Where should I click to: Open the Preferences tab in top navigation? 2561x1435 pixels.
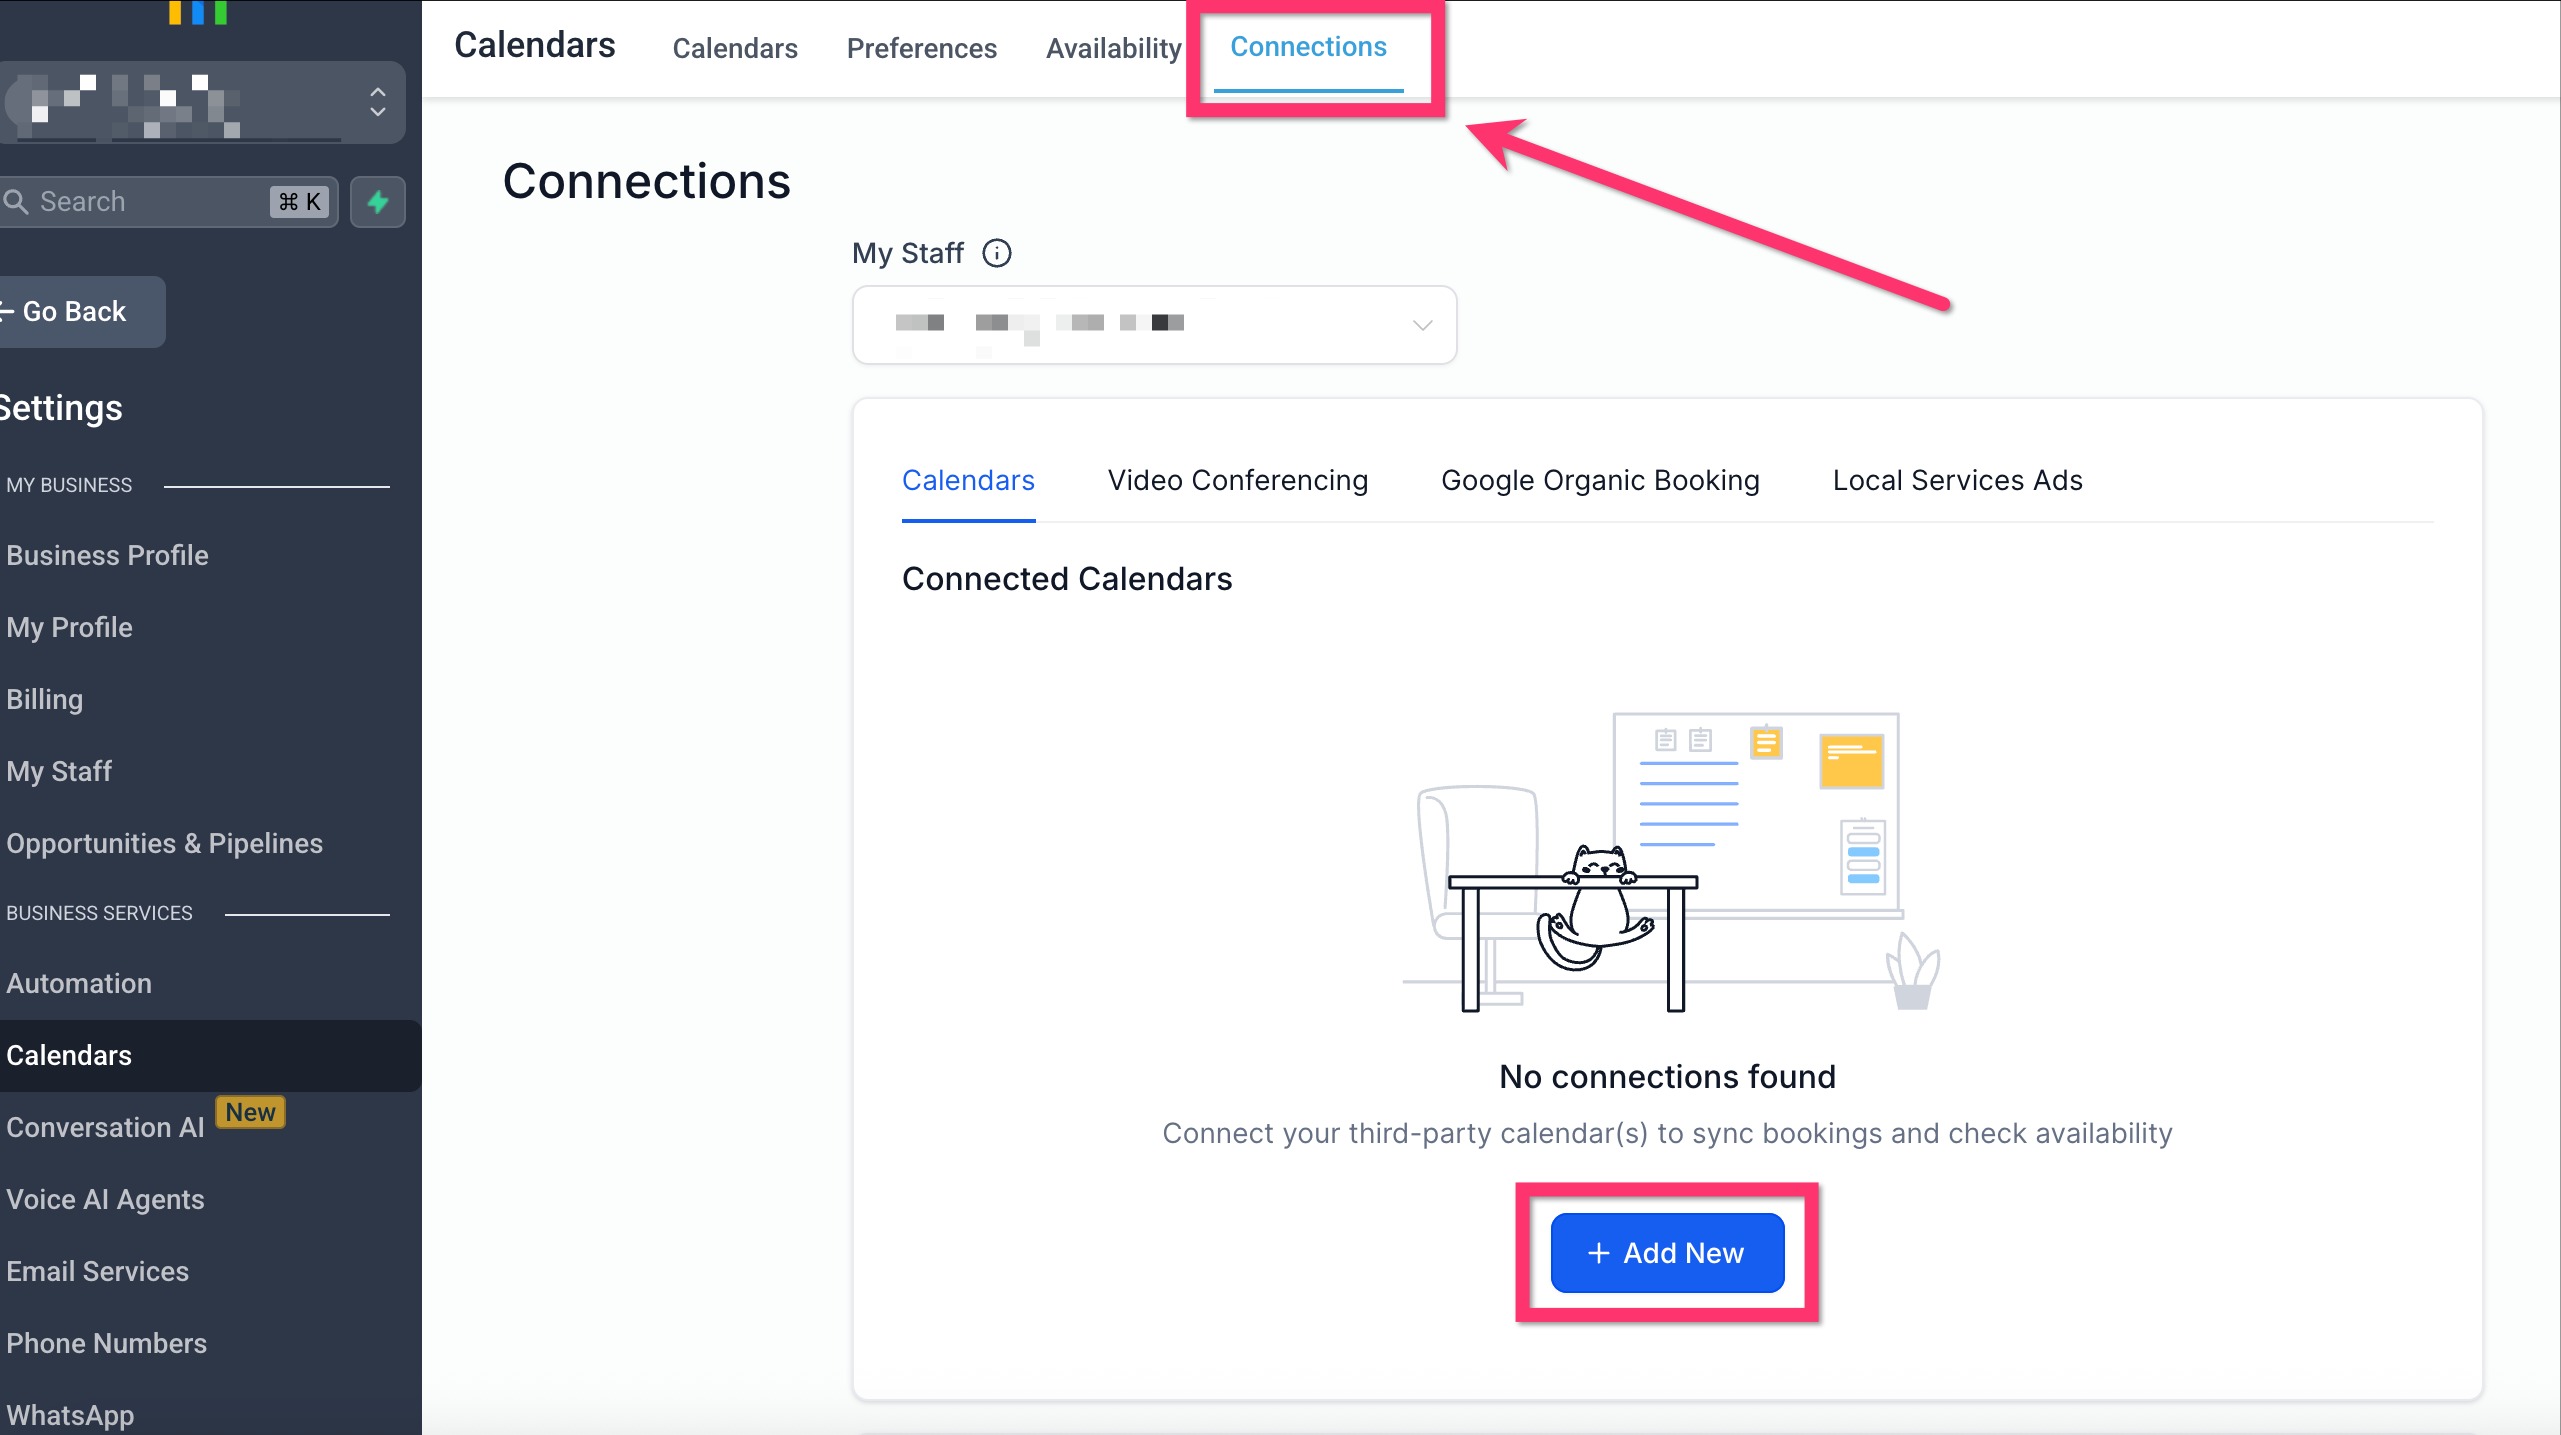point(921,48)
